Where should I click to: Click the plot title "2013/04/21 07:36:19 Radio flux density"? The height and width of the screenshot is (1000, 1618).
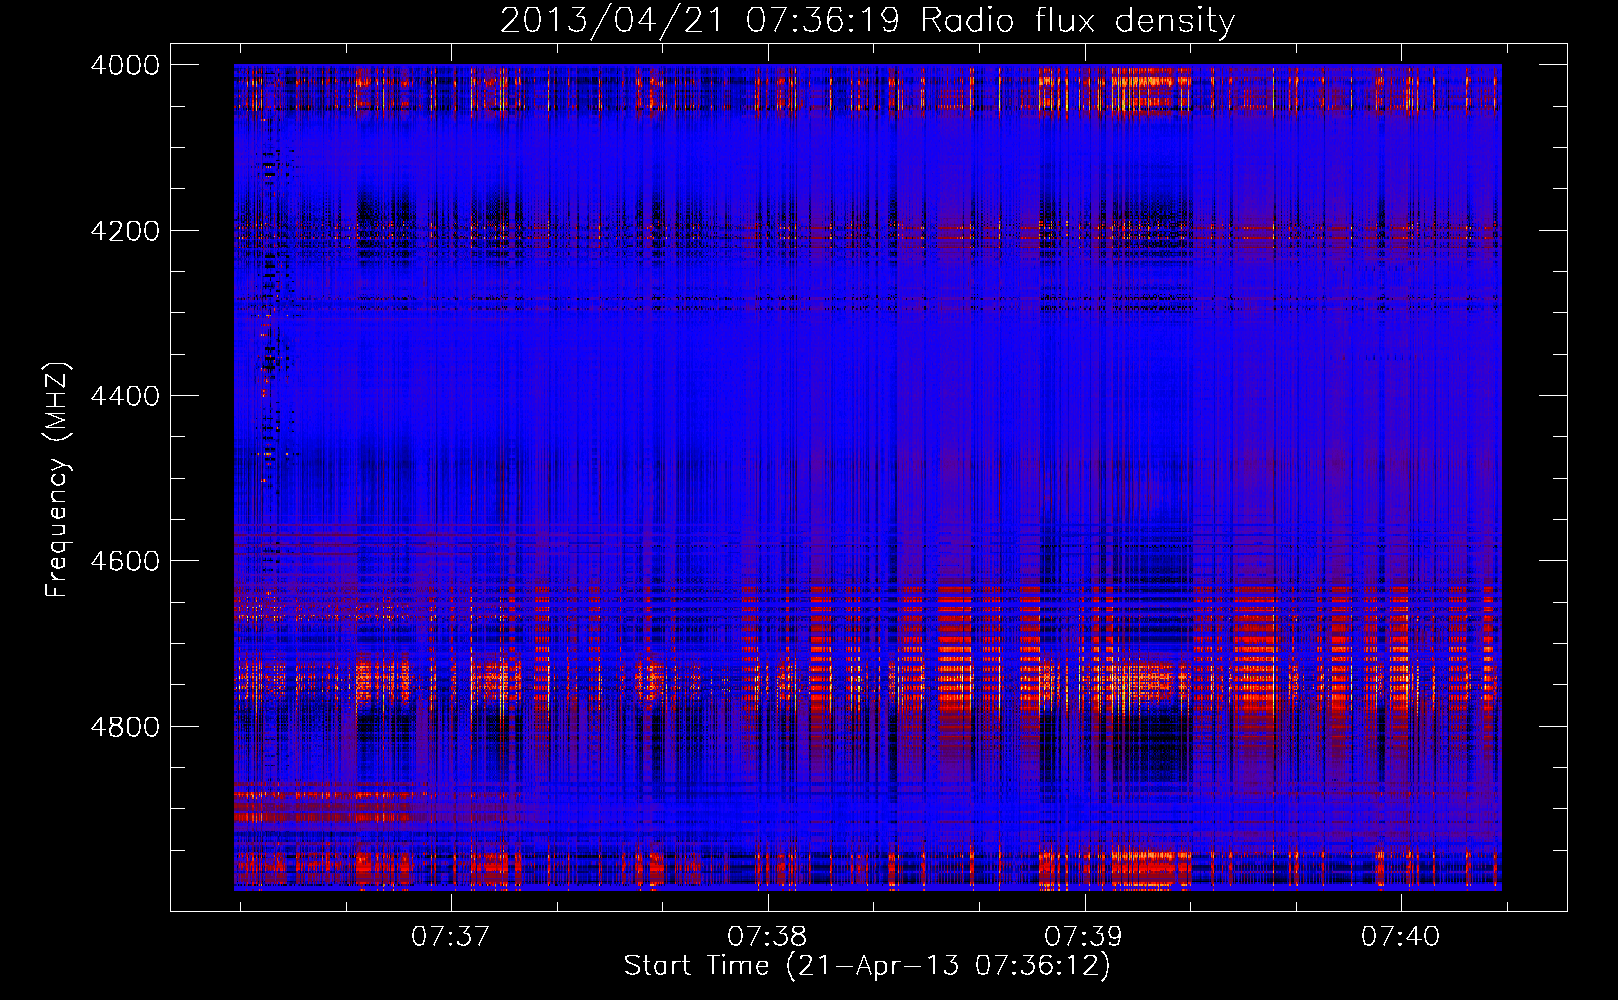click(868, 20)
